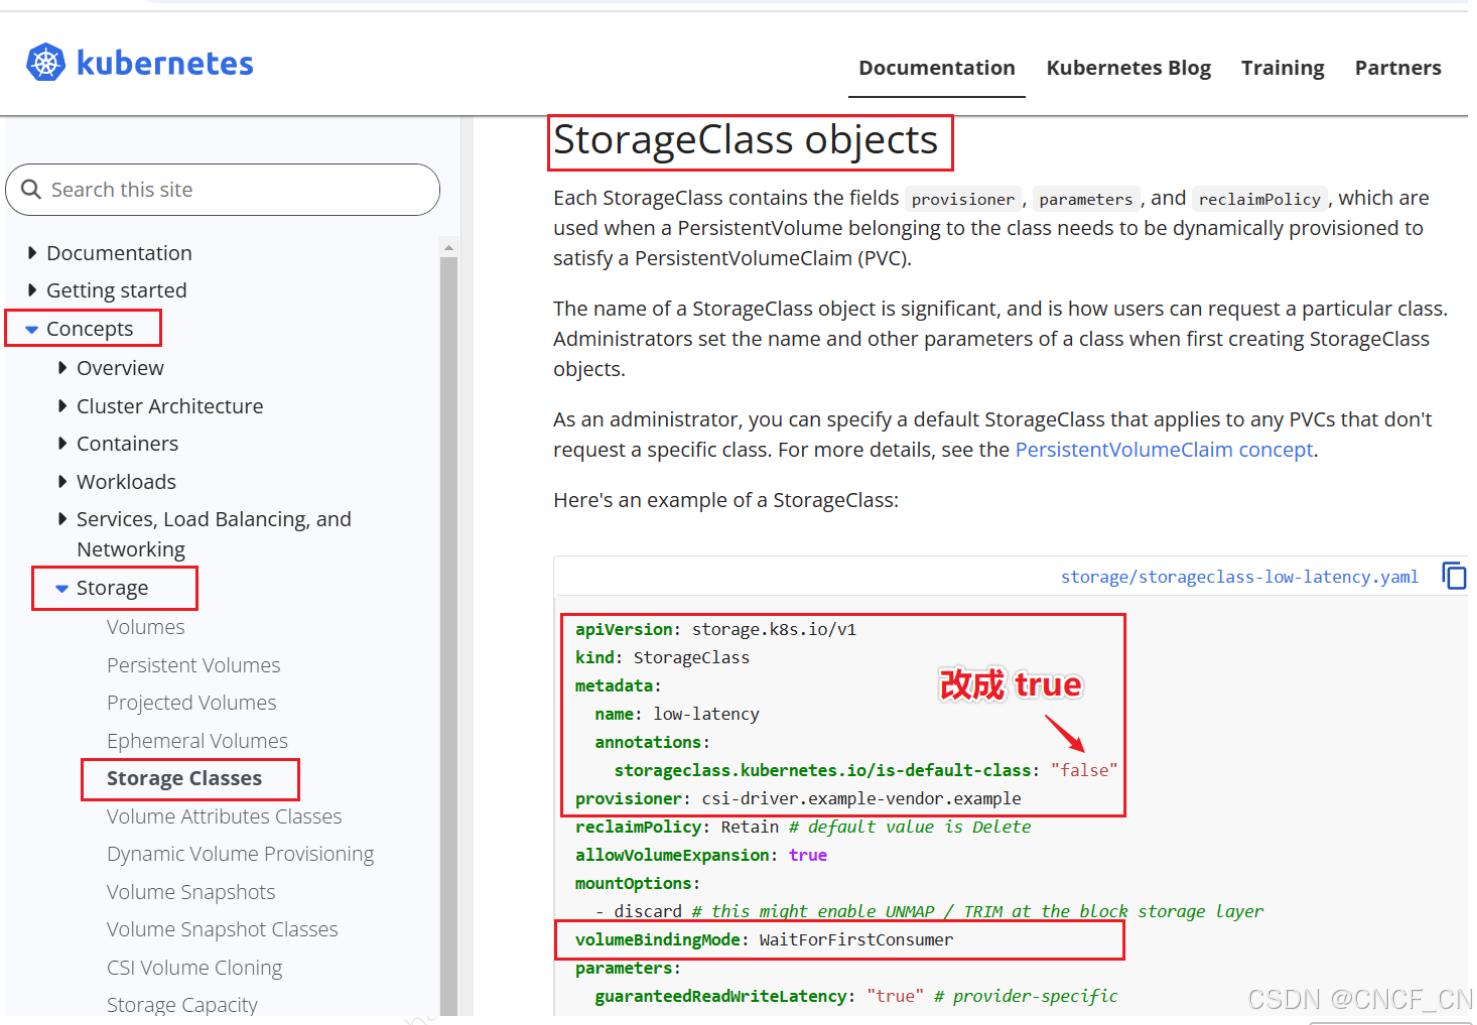Image resolution: width=1477 pixels, height=1025 pixels.
Task: Click the StorageClass objects heading
Action: (746, 140)
